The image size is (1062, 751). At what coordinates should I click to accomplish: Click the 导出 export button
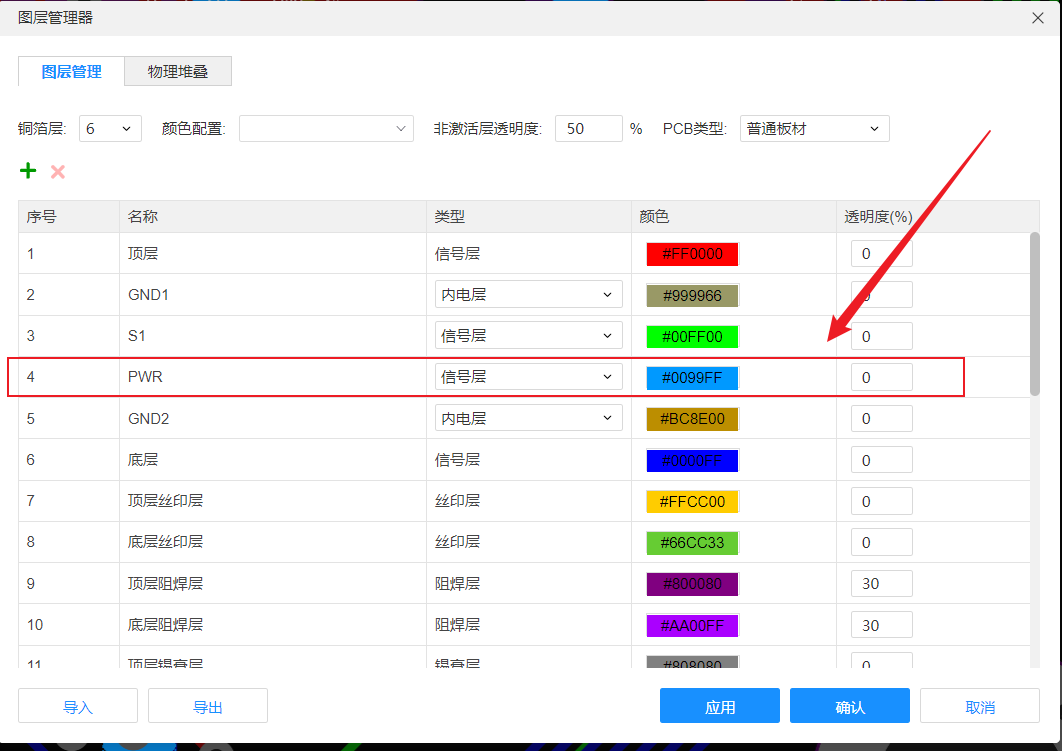point(207,706)
